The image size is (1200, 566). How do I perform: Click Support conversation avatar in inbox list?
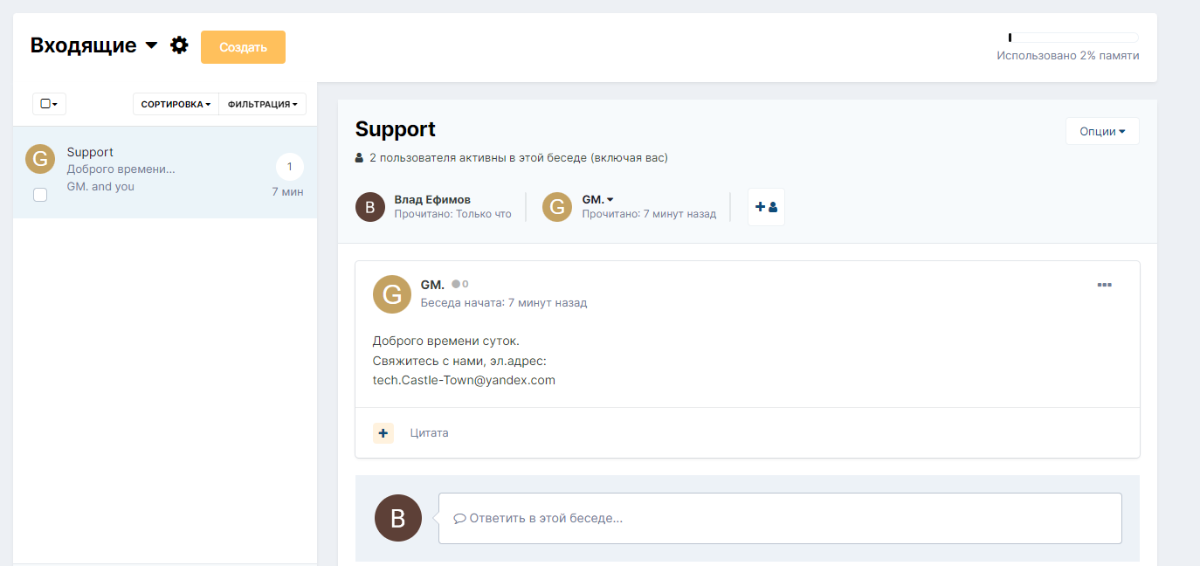pyautogui.click(x=40, y=159)
